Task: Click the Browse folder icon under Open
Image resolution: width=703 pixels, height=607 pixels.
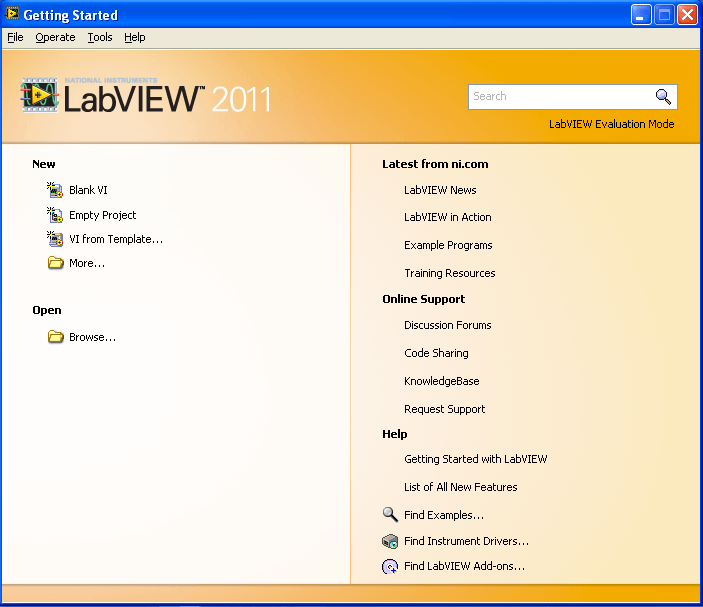Action: coord(56,336)
